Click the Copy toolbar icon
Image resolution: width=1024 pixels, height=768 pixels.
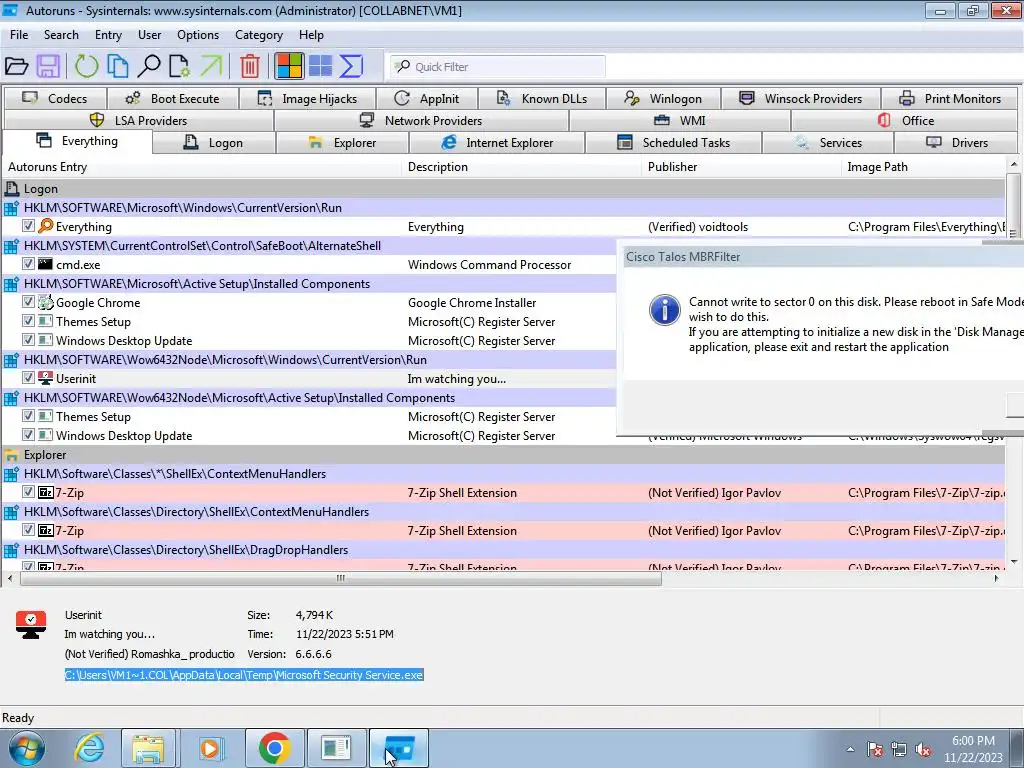pos(118,66)
